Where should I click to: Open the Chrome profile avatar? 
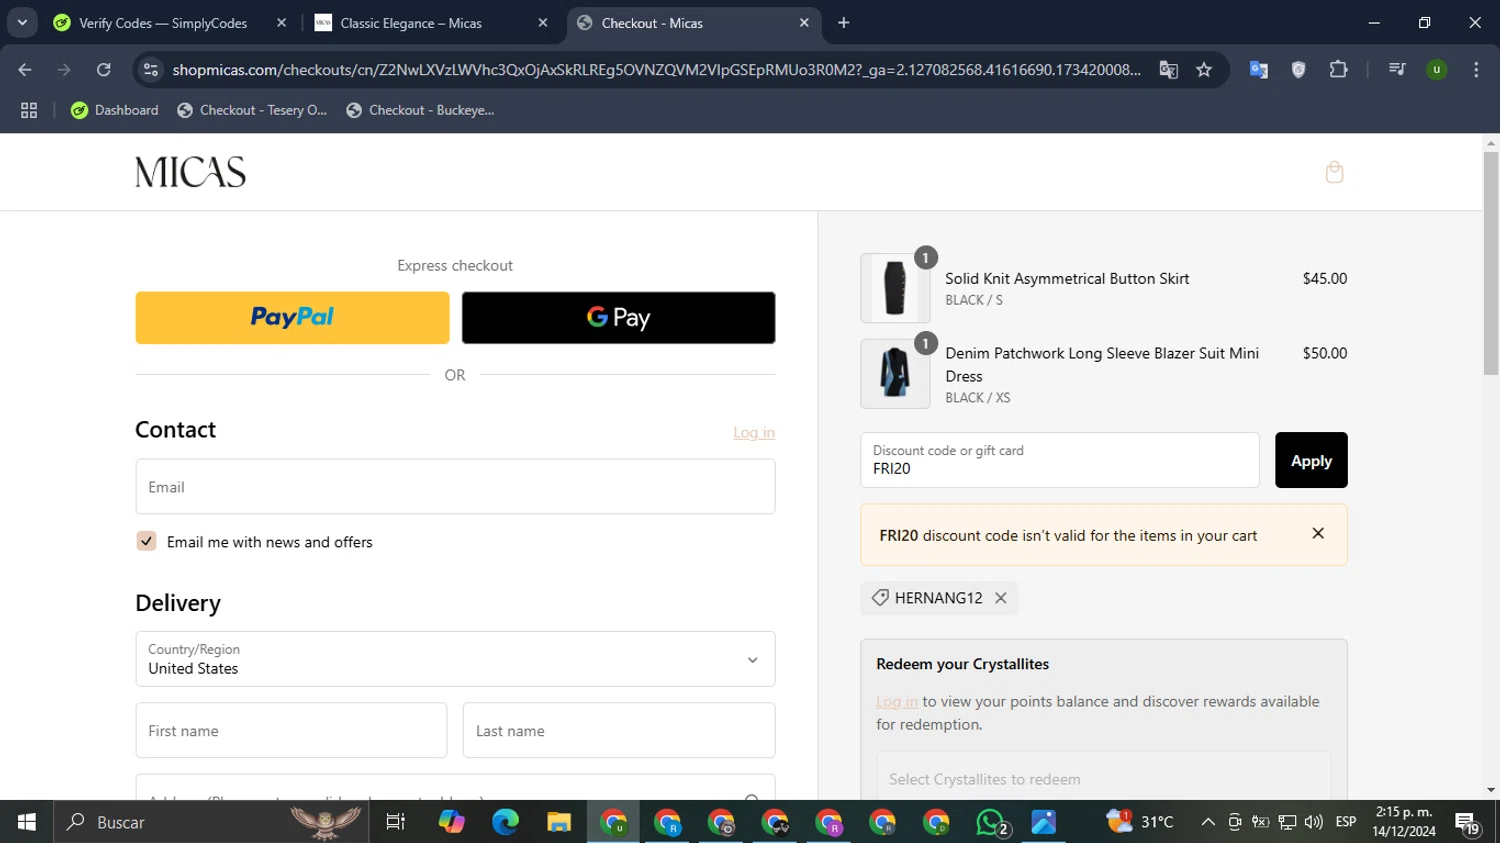[1436, 69]
